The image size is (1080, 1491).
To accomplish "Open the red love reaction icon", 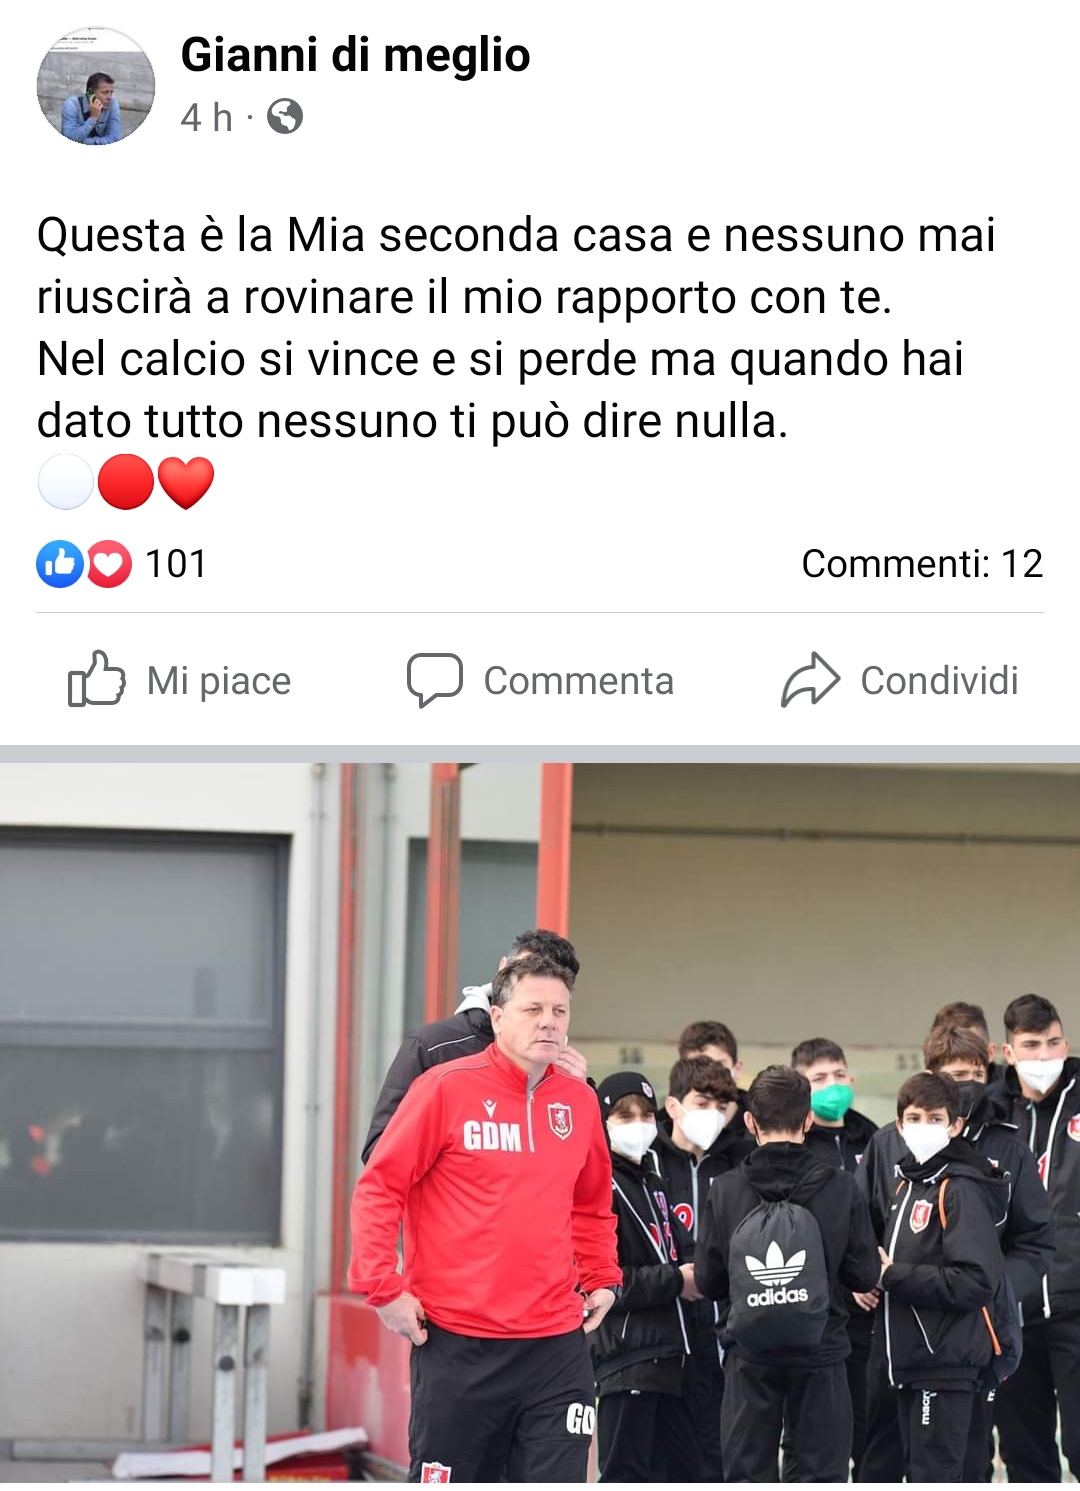I will 108,564.
